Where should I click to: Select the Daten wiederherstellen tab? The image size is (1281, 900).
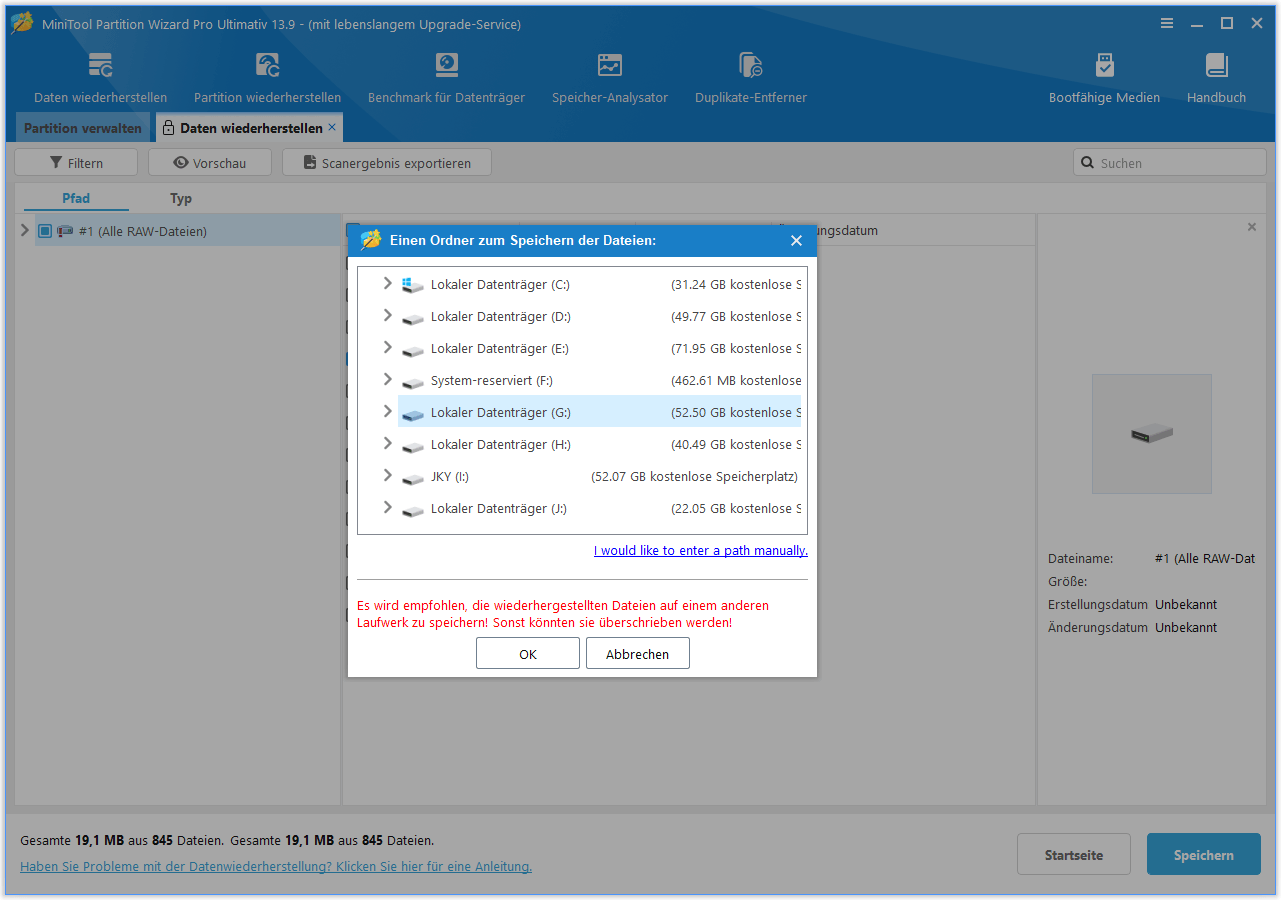[x=250, y=128]
